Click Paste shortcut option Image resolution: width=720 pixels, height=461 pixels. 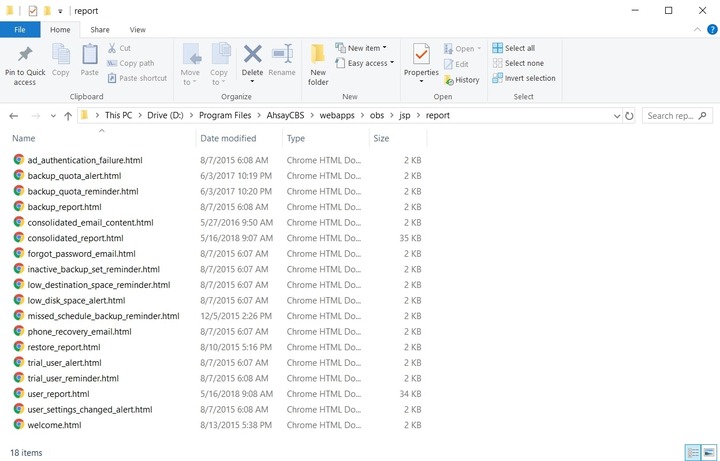click(x=137, y=78)
